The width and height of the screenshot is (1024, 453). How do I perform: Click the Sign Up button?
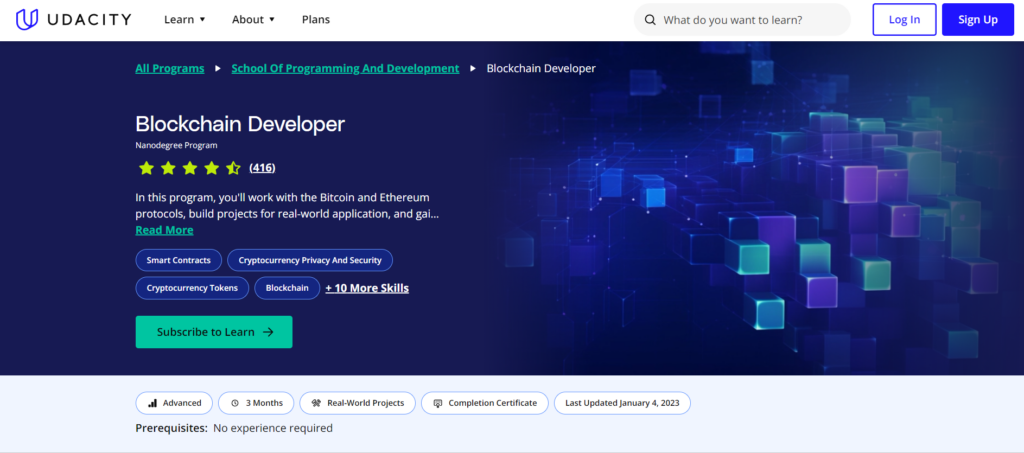point(978,20)
